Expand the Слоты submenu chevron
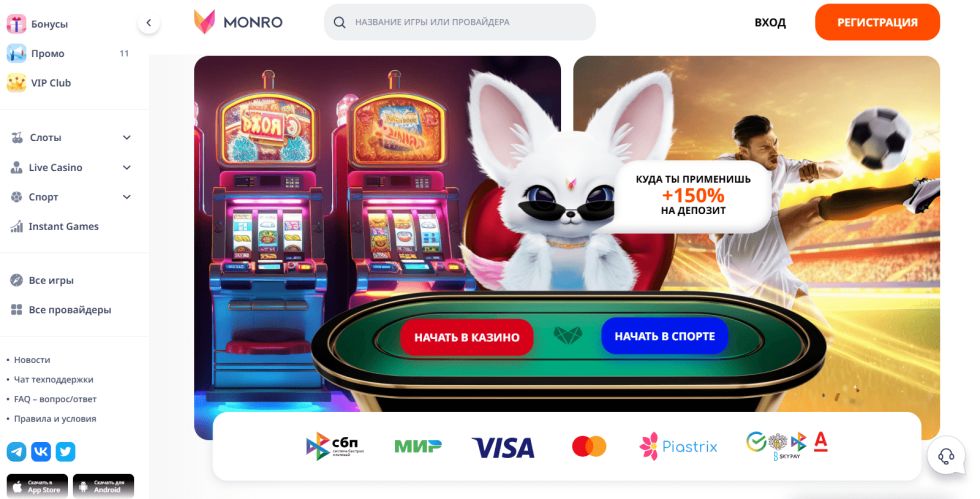Screen dimensions: 980x499 [x=127, y=138]
